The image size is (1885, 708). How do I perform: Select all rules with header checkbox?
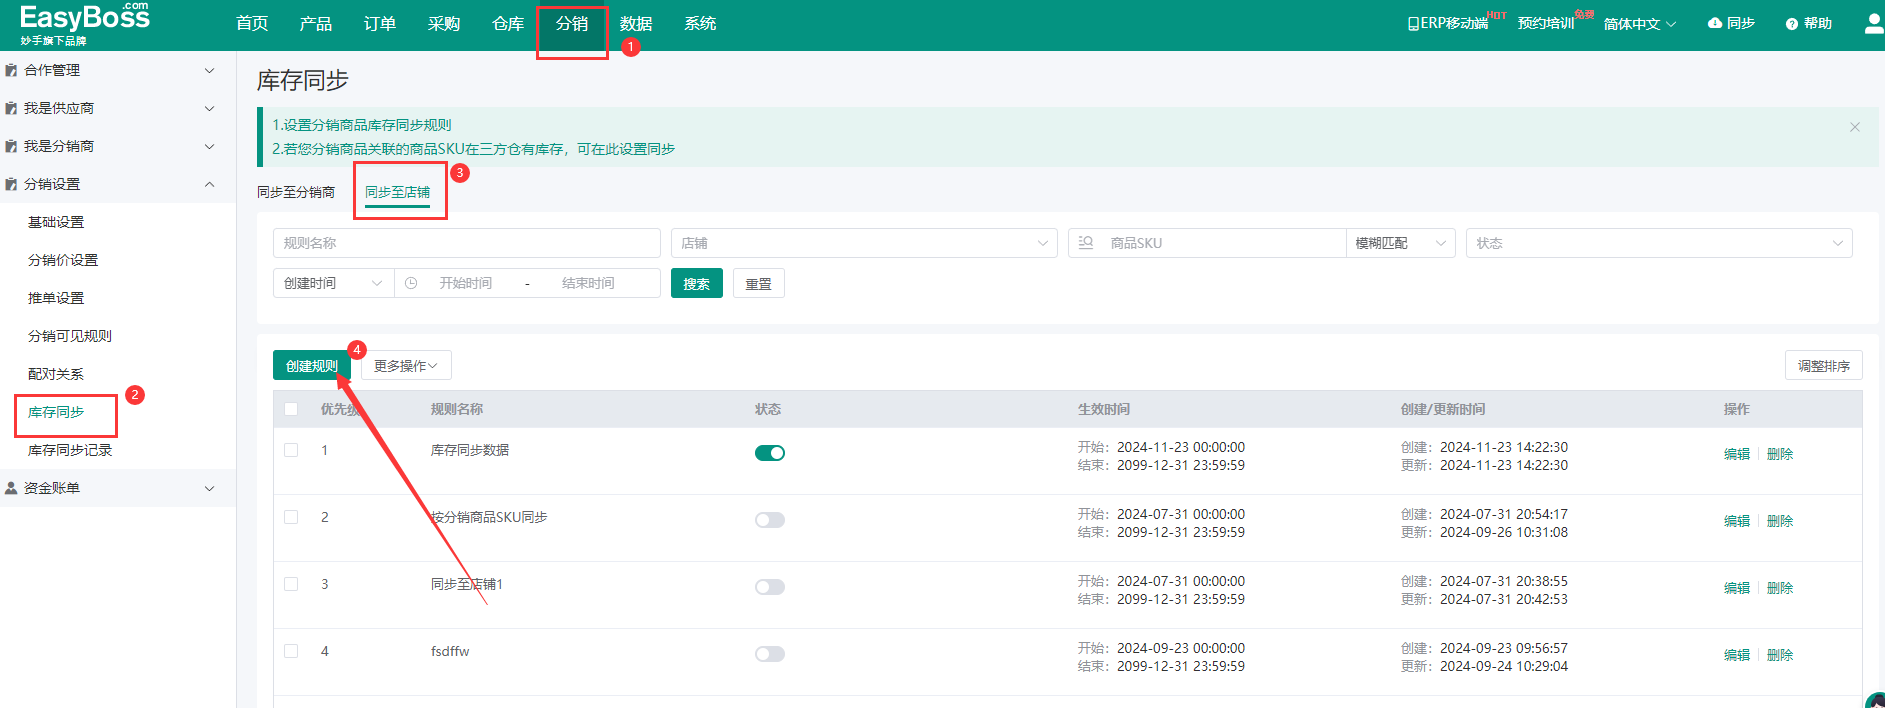tap(291, 409)
